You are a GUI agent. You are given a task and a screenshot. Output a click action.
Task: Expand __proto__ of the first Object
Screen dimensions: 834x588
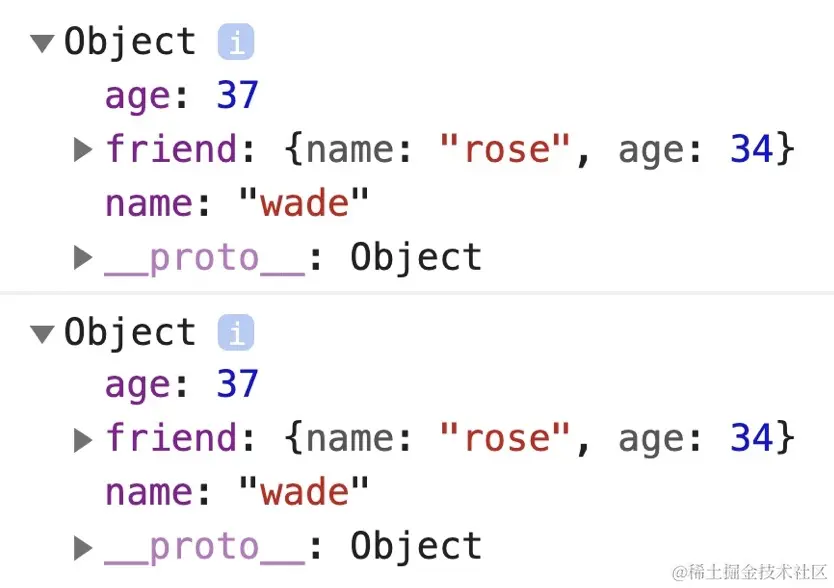tap(82, 257)
